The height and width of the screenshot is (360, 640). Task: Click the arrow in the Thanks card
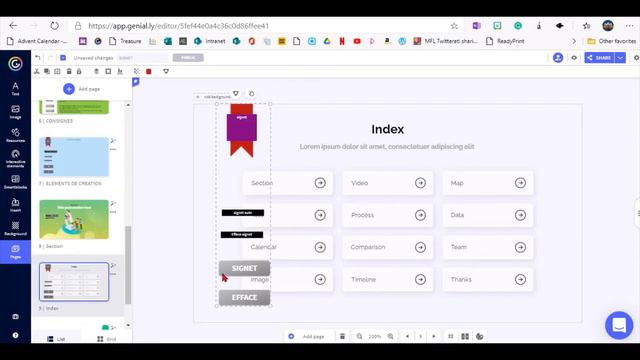(520, 280)
